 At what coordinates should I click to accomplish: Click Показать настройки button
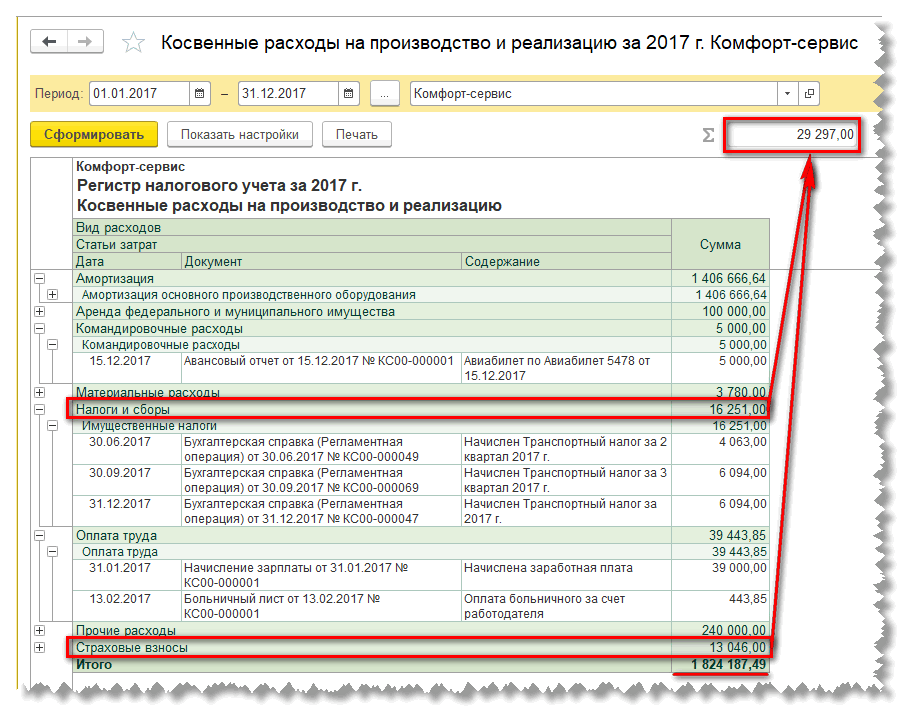coord(239,135)
